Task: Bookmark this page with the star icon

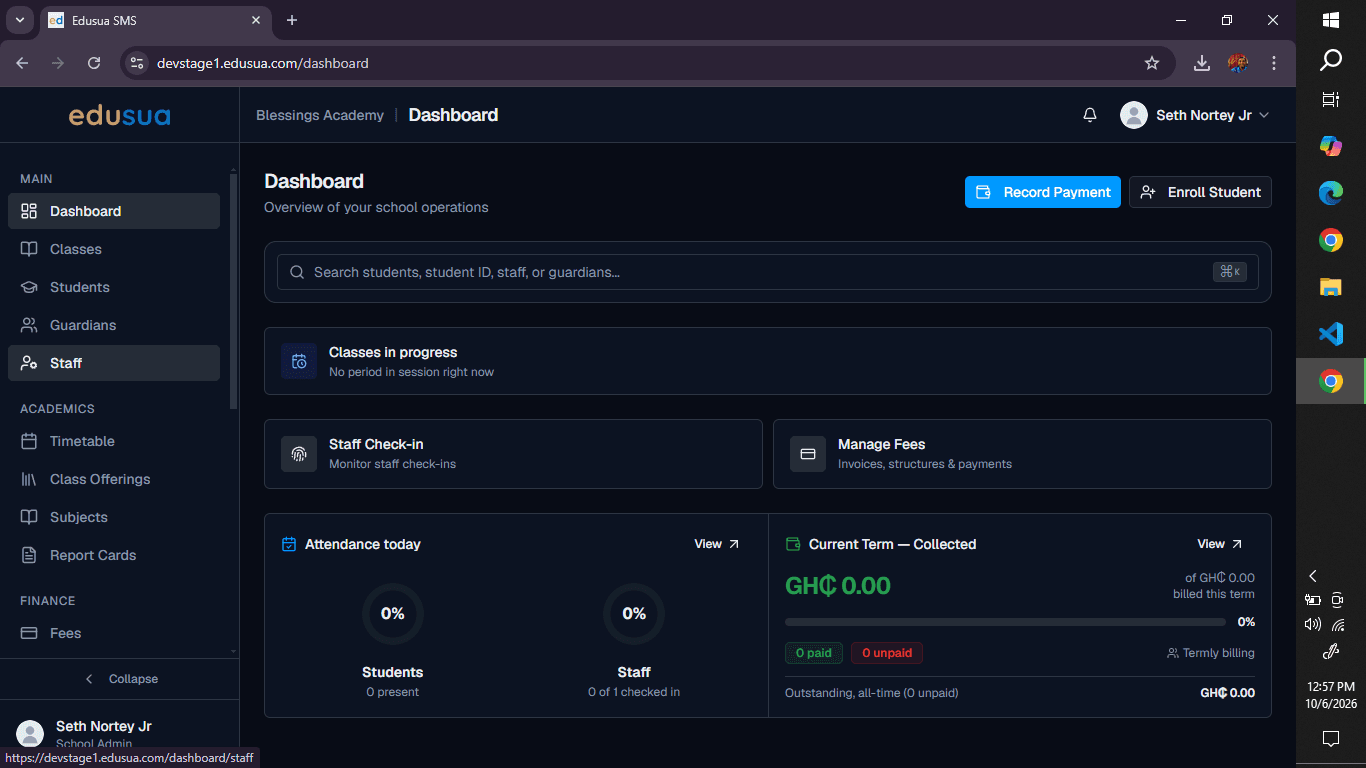Action: [x=1152, y=63]
